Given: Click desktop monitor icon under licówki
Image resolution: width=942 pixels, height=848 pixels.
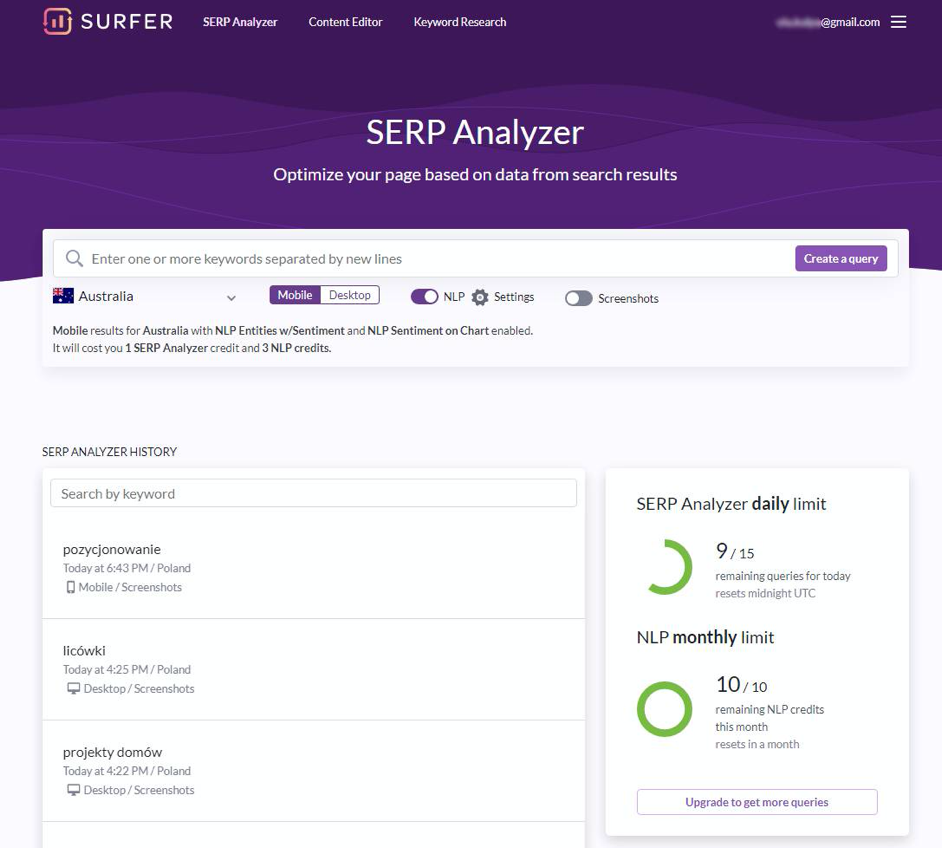Looking at the screenshot, I should coord(73,689).
